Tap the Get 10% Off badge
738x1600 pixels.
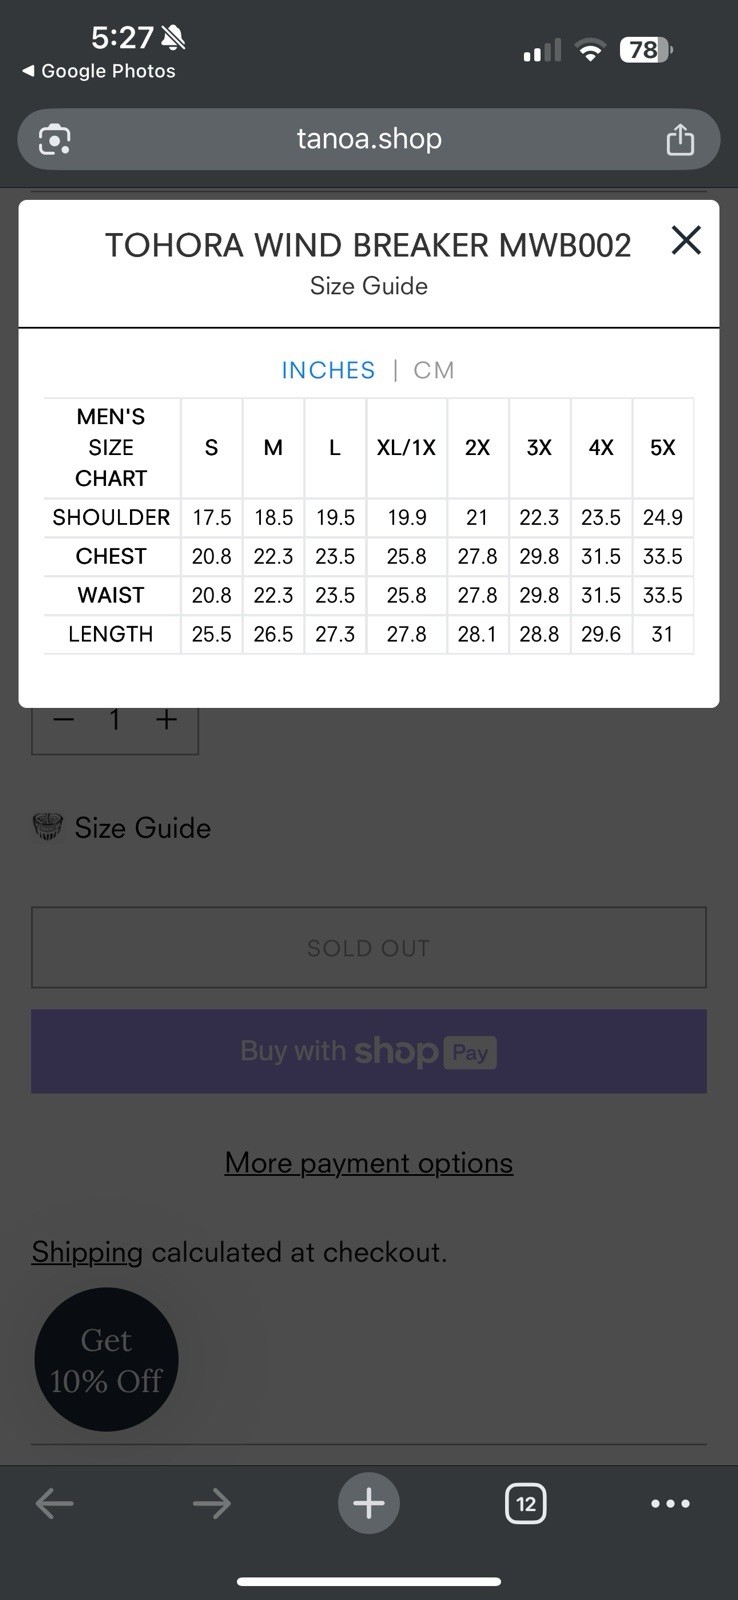[106, 1360]
